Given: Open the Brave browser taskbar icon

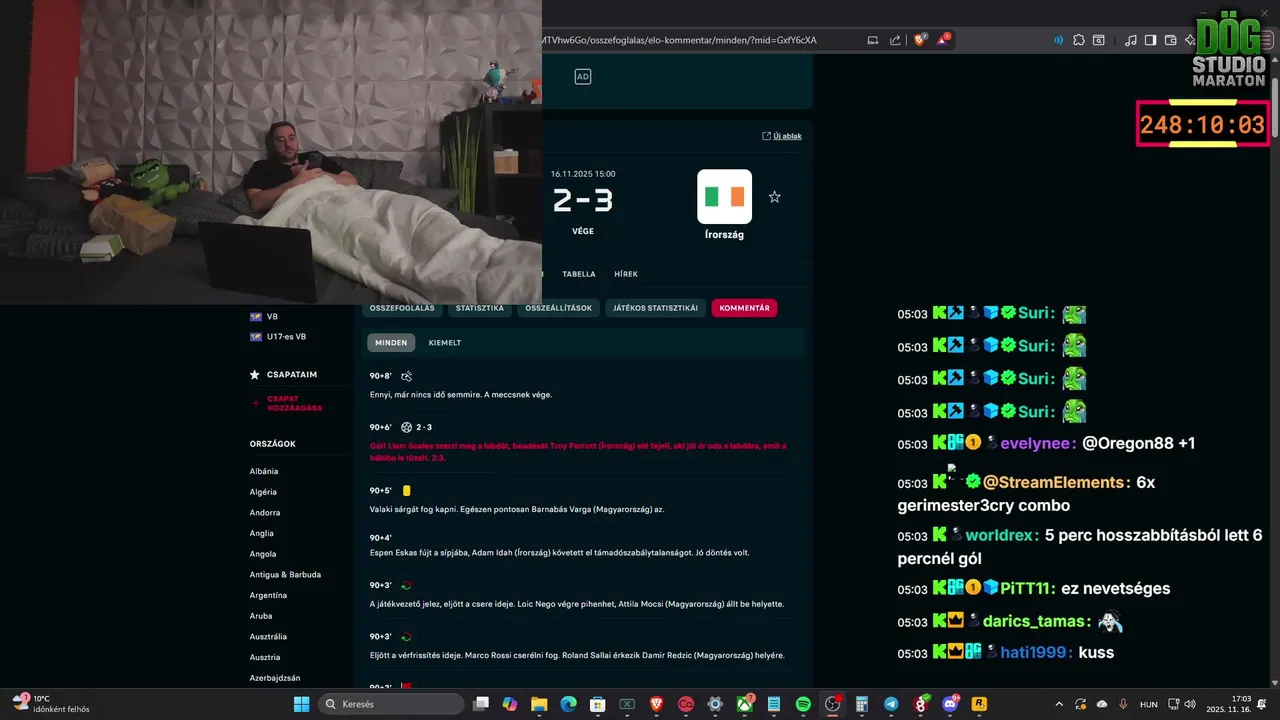Looking at the screenshot, I should coord(656,704).
